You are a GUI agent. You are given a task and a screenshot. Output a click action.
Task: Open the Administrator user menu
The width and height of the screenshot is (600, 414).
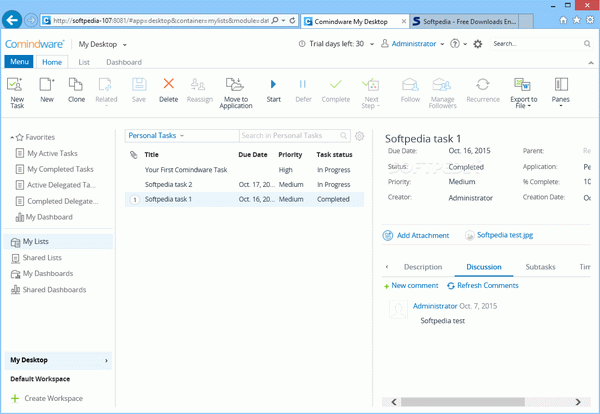click(x=412, y=44)
